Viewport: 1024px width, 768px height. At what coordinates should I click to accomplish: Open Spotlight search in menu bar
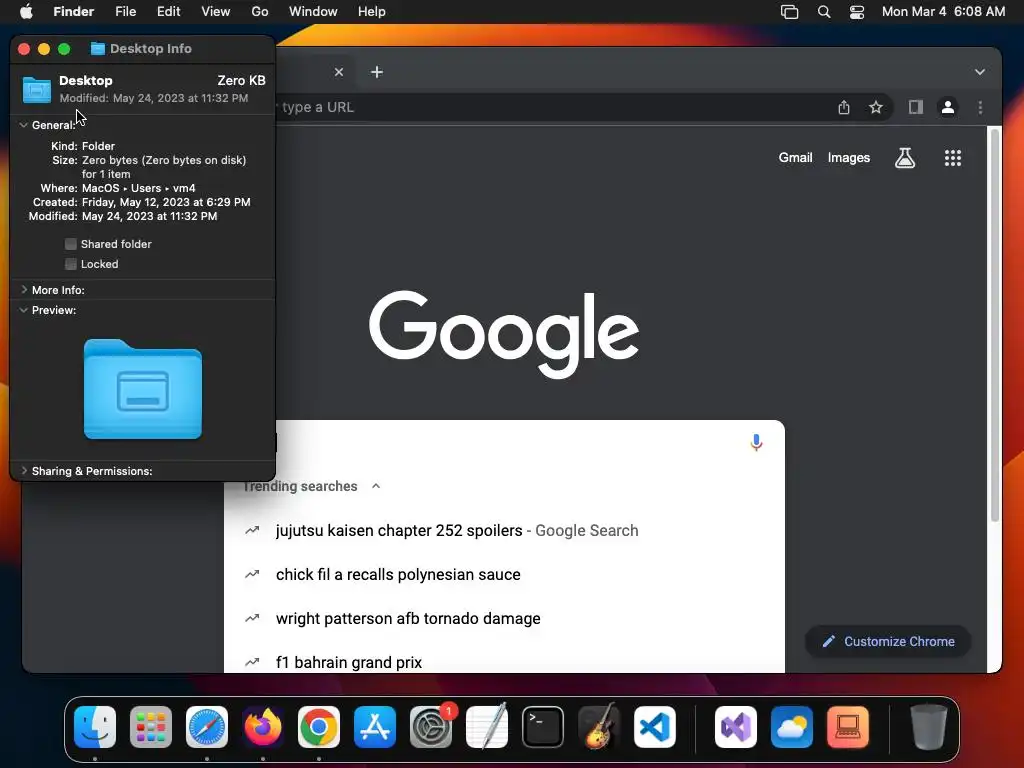[x=824, y=12]
